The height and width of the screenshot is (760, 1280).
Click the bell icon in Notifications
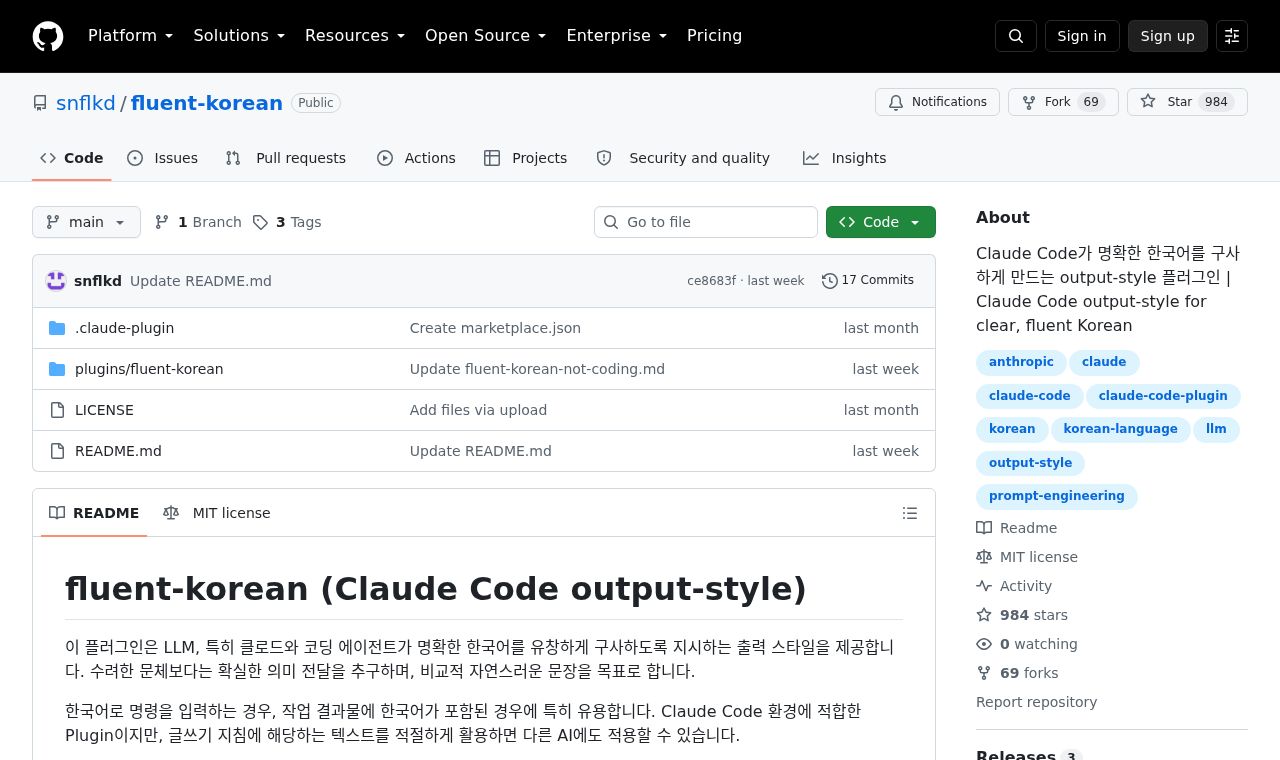896,102
